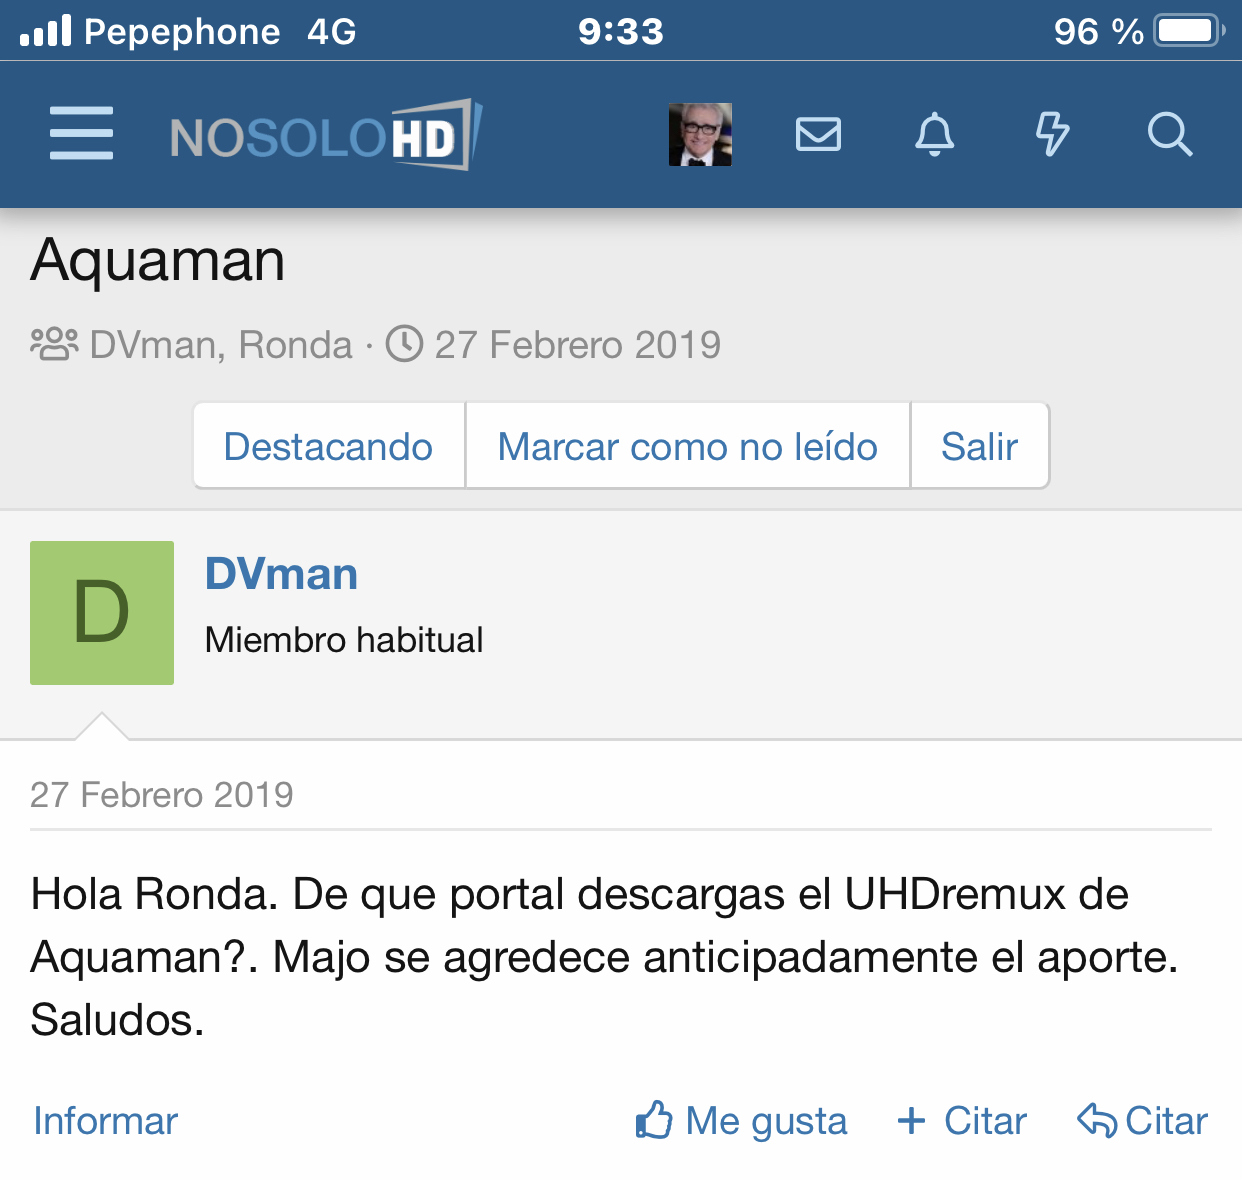1242x1180 pixels.
Task: Open search with the magnifier icon
Action: pyautogui.click(x=1169, y=134)
